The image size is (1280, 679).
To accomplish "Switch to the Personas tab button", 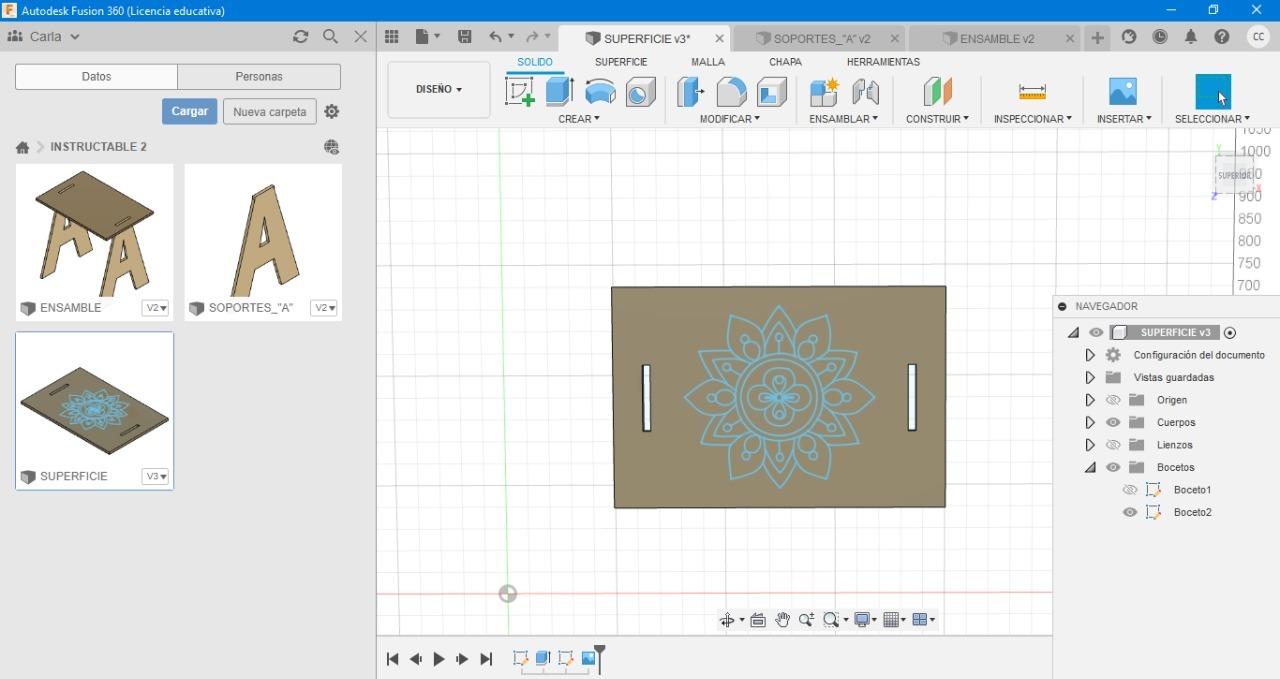I will pos(259,77).
